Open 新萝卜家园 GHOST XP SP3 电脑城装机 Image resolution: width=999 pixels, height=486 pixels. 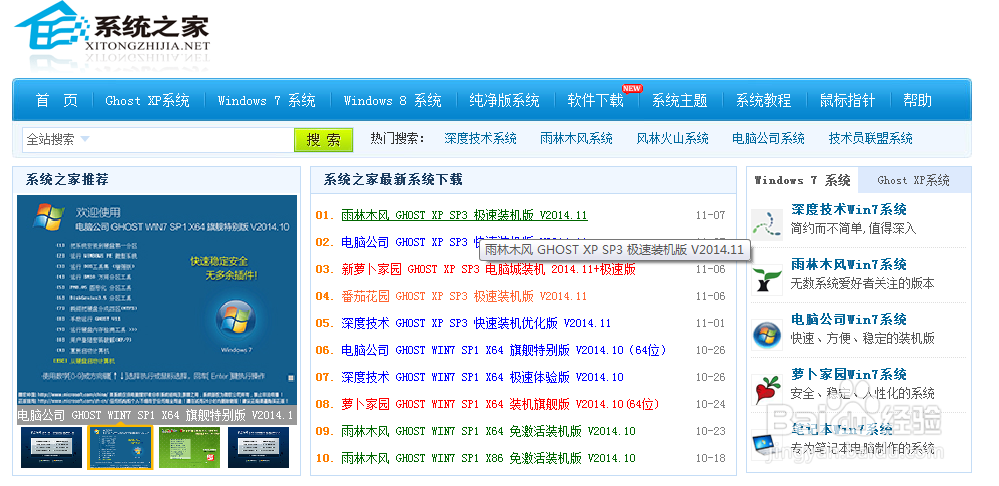(x=488, y=269)
